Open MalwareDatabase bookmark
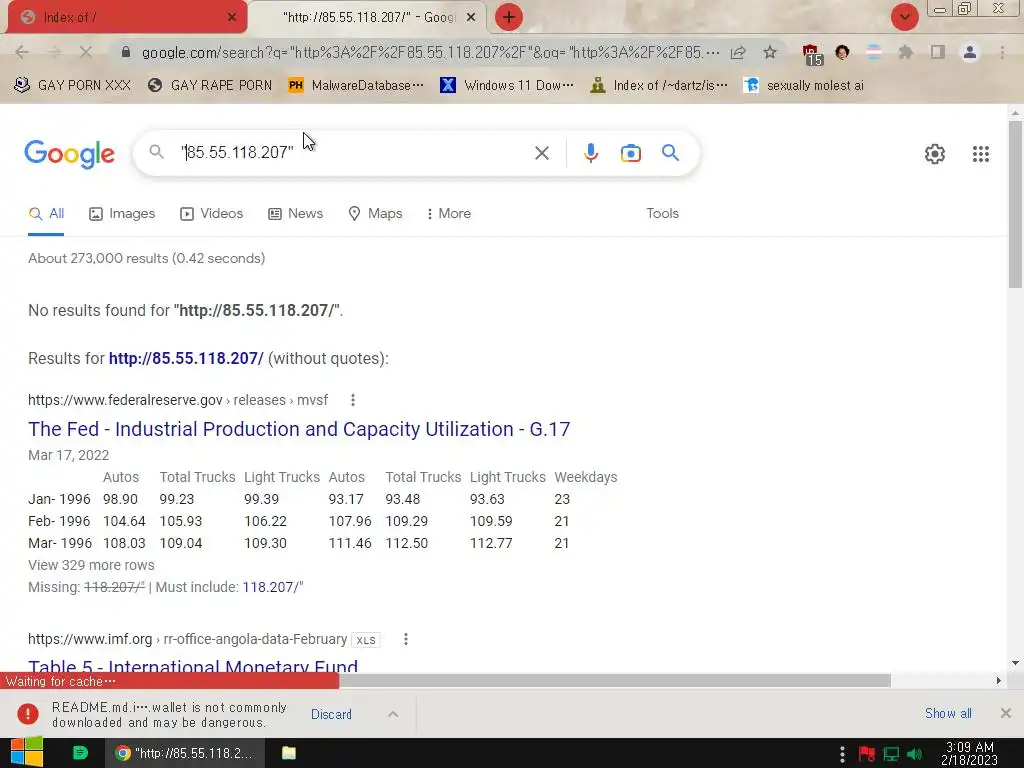Screen dimensions: 1024x768 click(x=356, y=85)
